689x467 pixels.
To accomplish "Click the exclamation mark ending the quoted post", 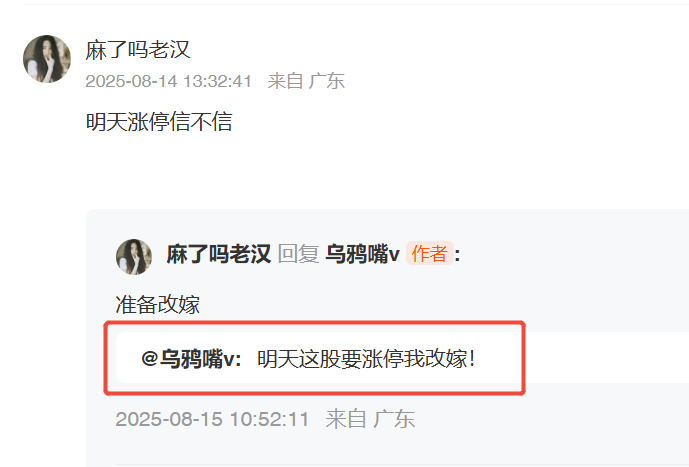I will click(472, 359).
